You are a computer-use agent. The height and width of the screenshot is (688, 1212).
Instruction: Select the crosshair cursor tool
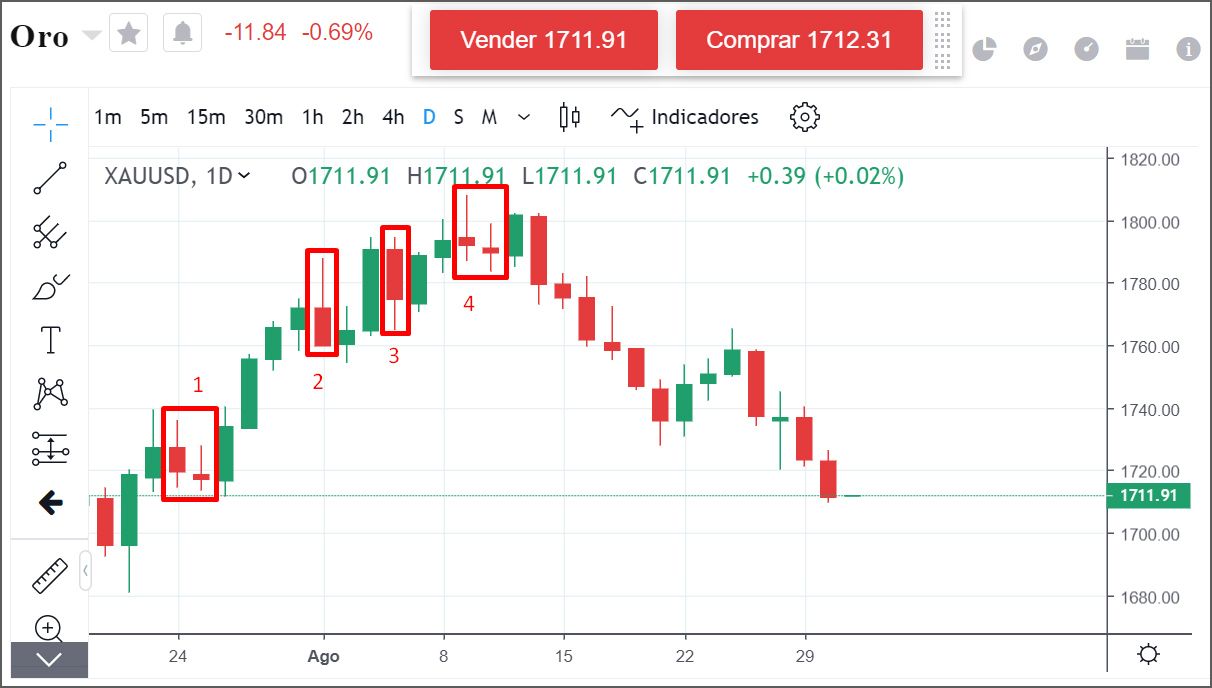pyautogui.click(x=50, y=124)
